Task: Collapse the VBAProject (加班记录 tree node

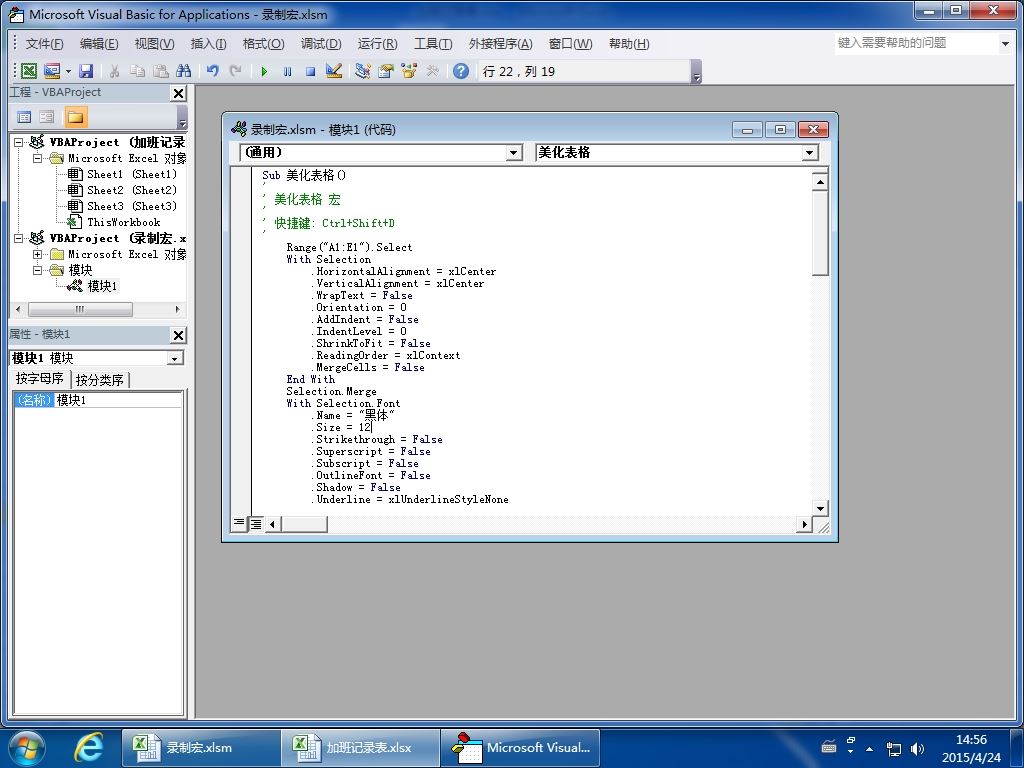Action: tap(19, 142)
